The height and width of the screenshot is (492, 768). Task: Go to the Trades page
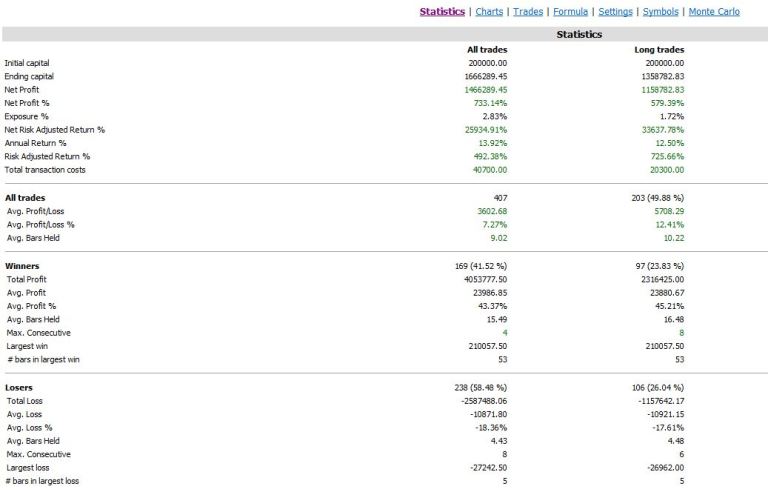point(528,12)
